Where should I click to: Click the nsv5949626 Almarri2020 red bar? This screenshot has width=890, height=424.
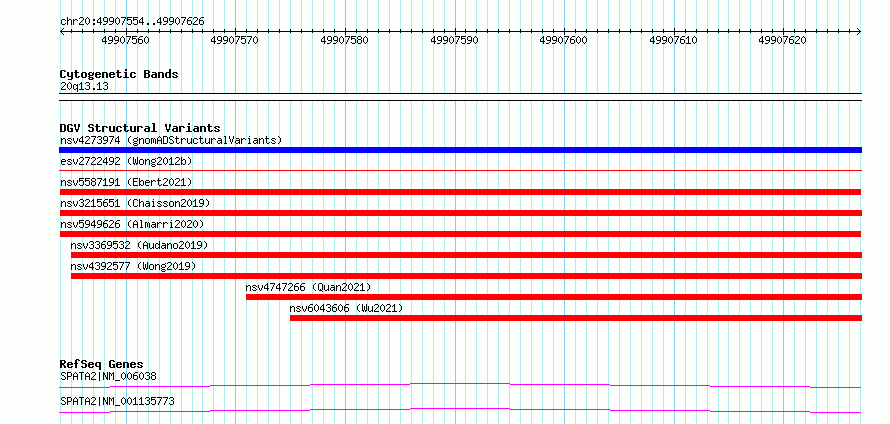click(x=460, y=234)
